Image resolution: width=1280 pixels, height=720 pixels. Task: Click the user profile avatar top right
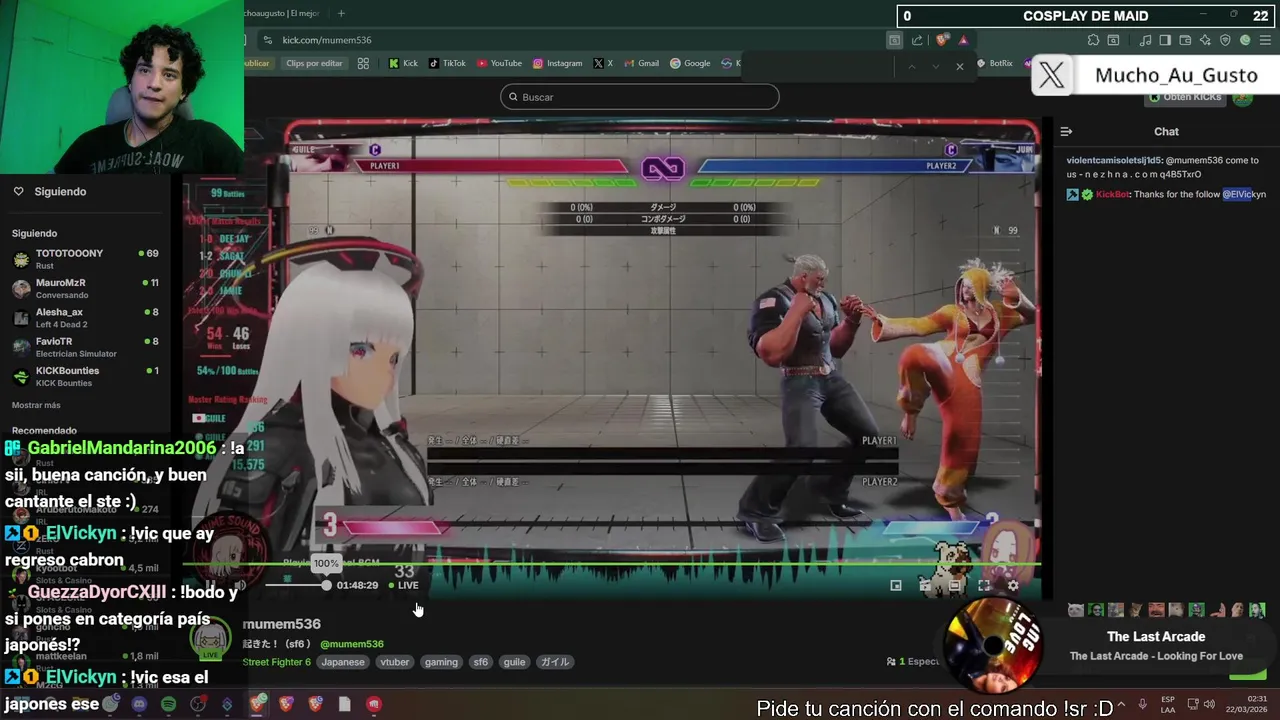[1242, 97]
